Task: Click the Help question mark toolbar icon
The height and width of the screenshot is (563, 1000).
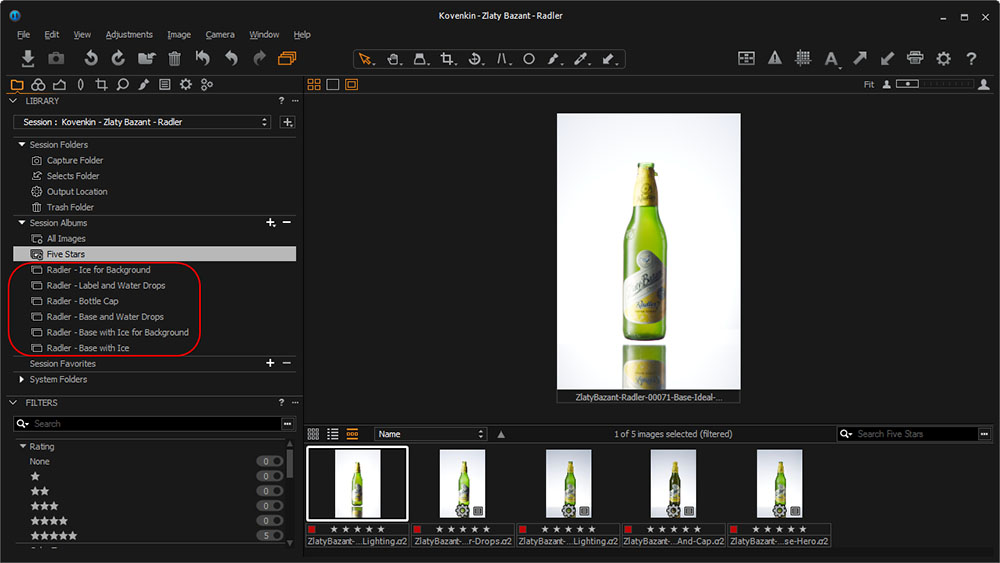Action: coord(971,59)
